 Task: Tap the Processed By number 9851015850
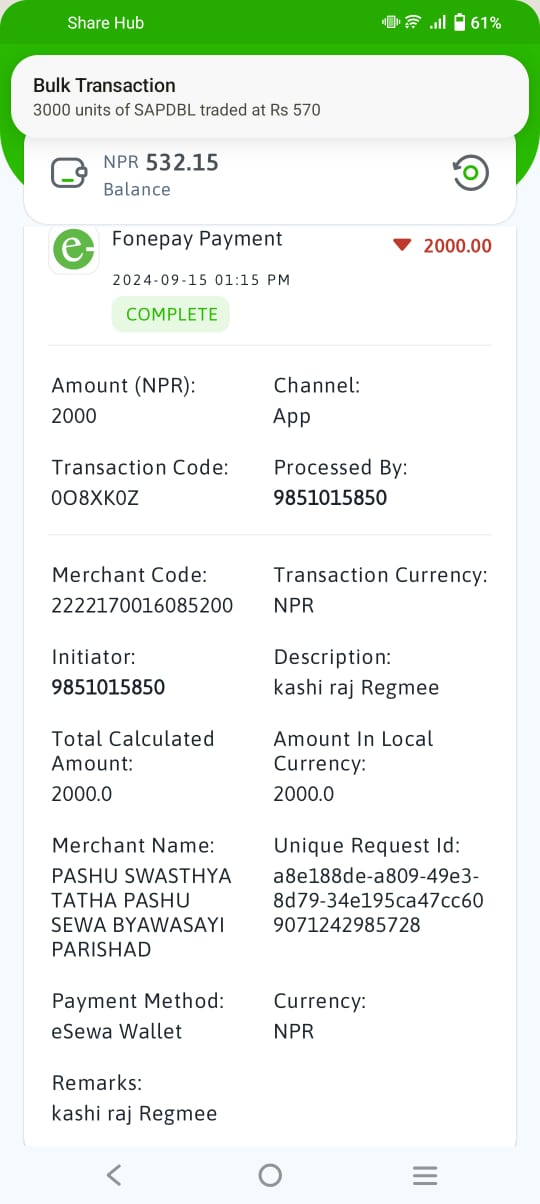pyautogui.click(x=330, y=498)
